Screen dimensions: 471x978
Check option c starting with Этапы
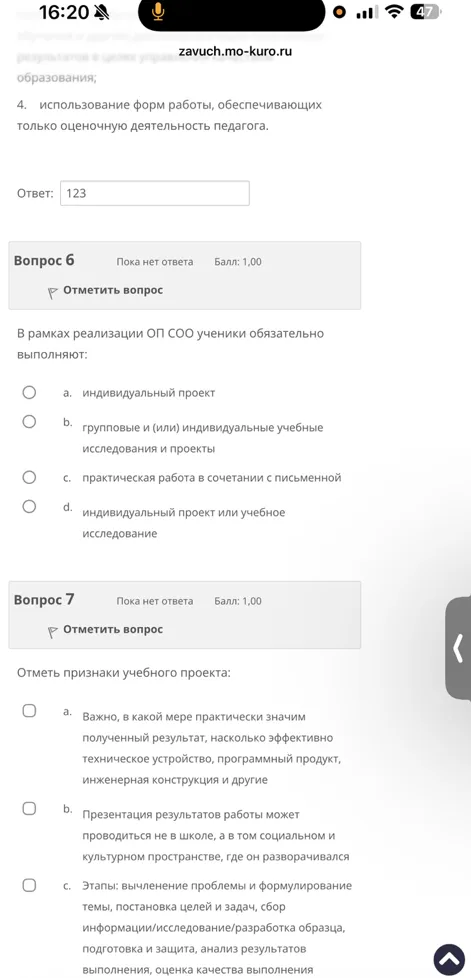[x=29, y=885]
